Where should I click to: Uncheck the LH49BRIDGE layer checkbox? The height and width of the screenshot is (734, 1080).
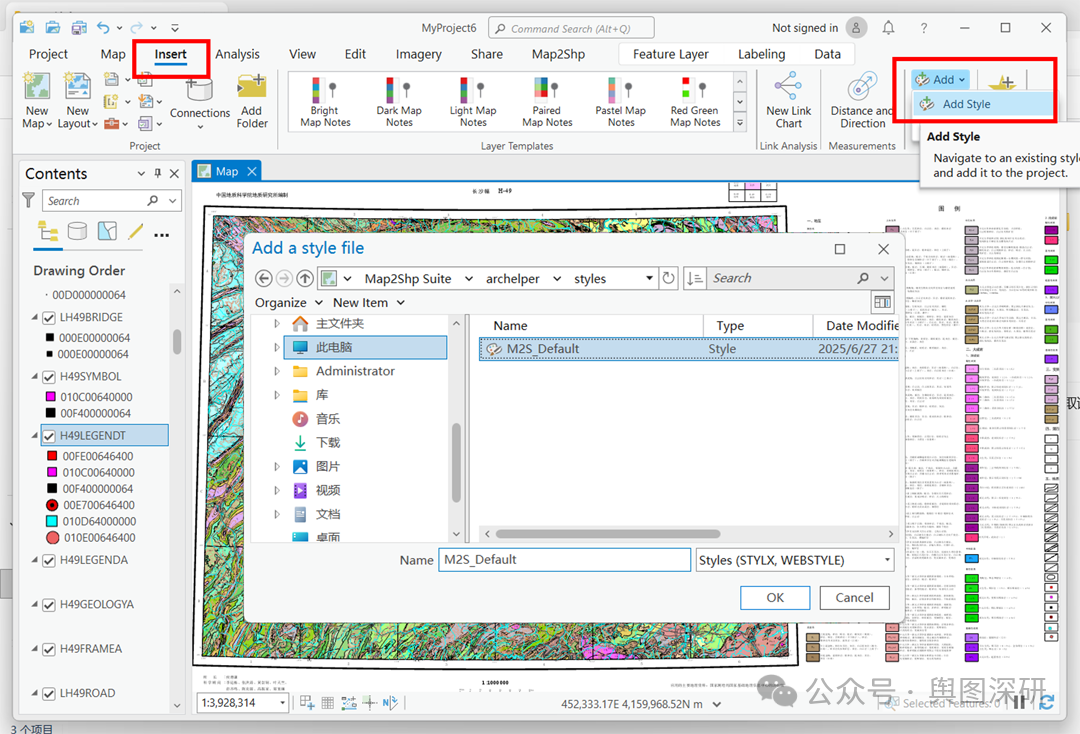tap(49, 318)
